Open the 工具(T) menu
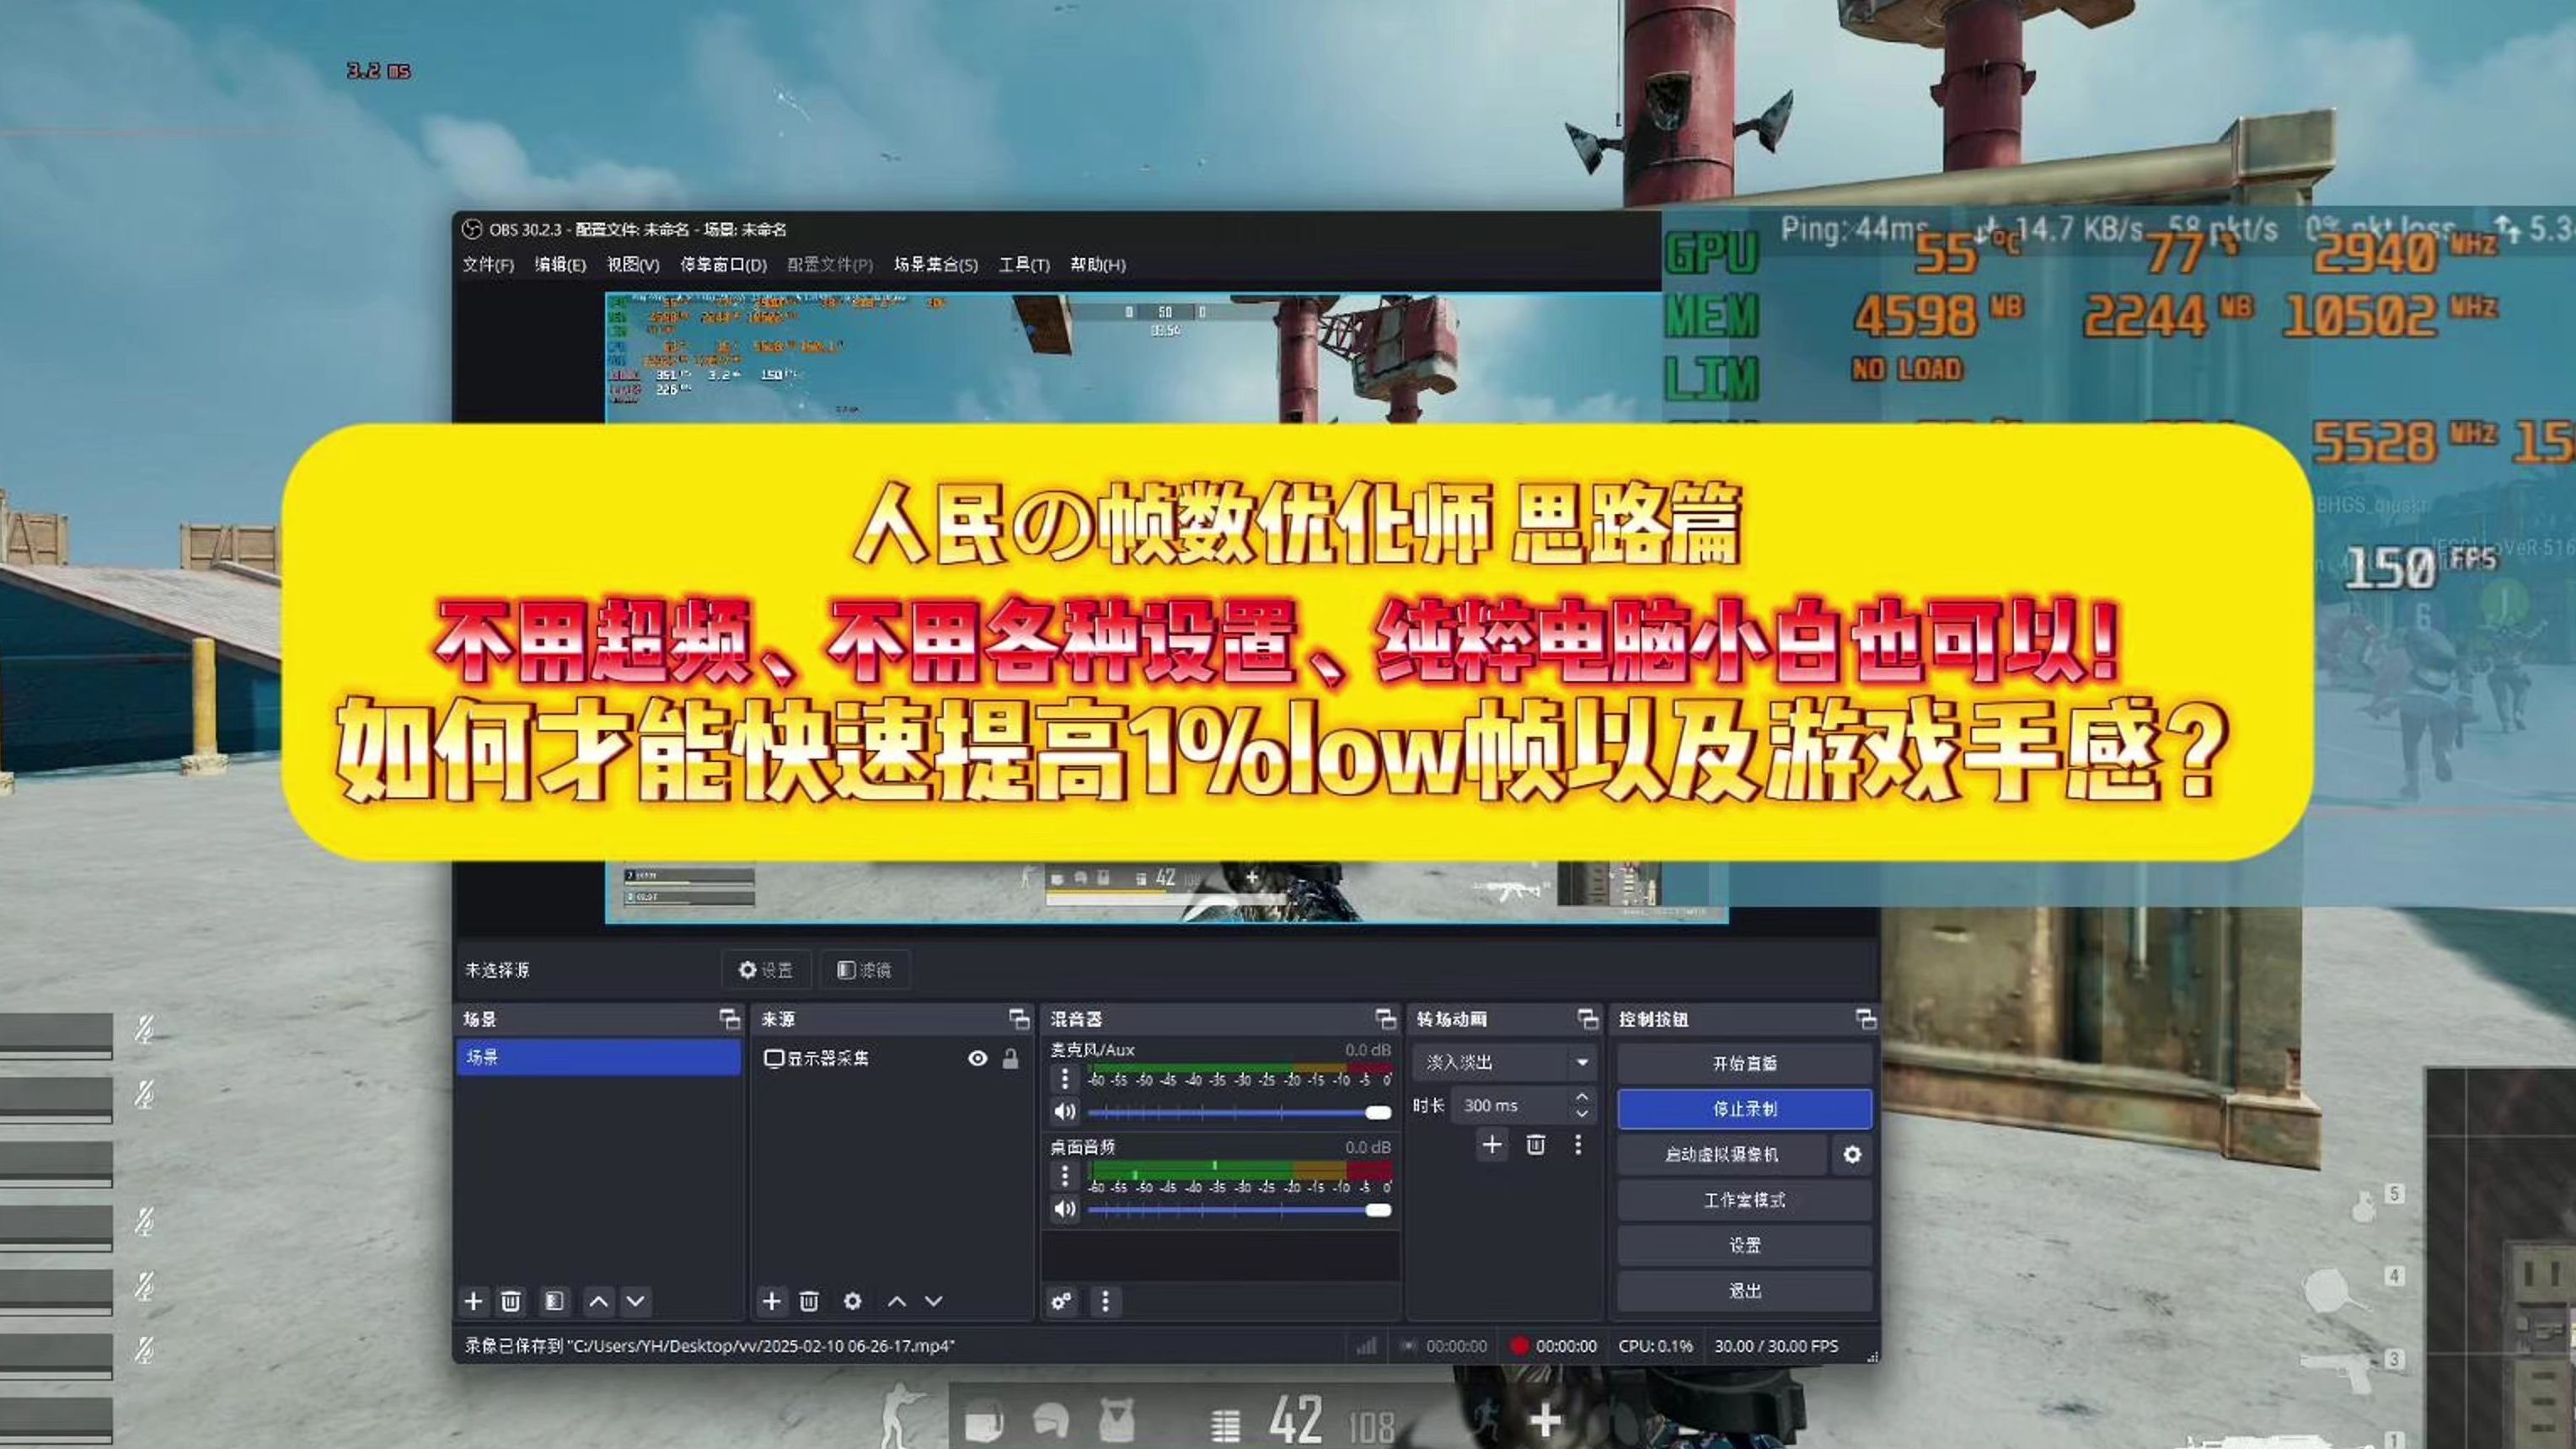2576x1449 pixels. click(1024, 264)
